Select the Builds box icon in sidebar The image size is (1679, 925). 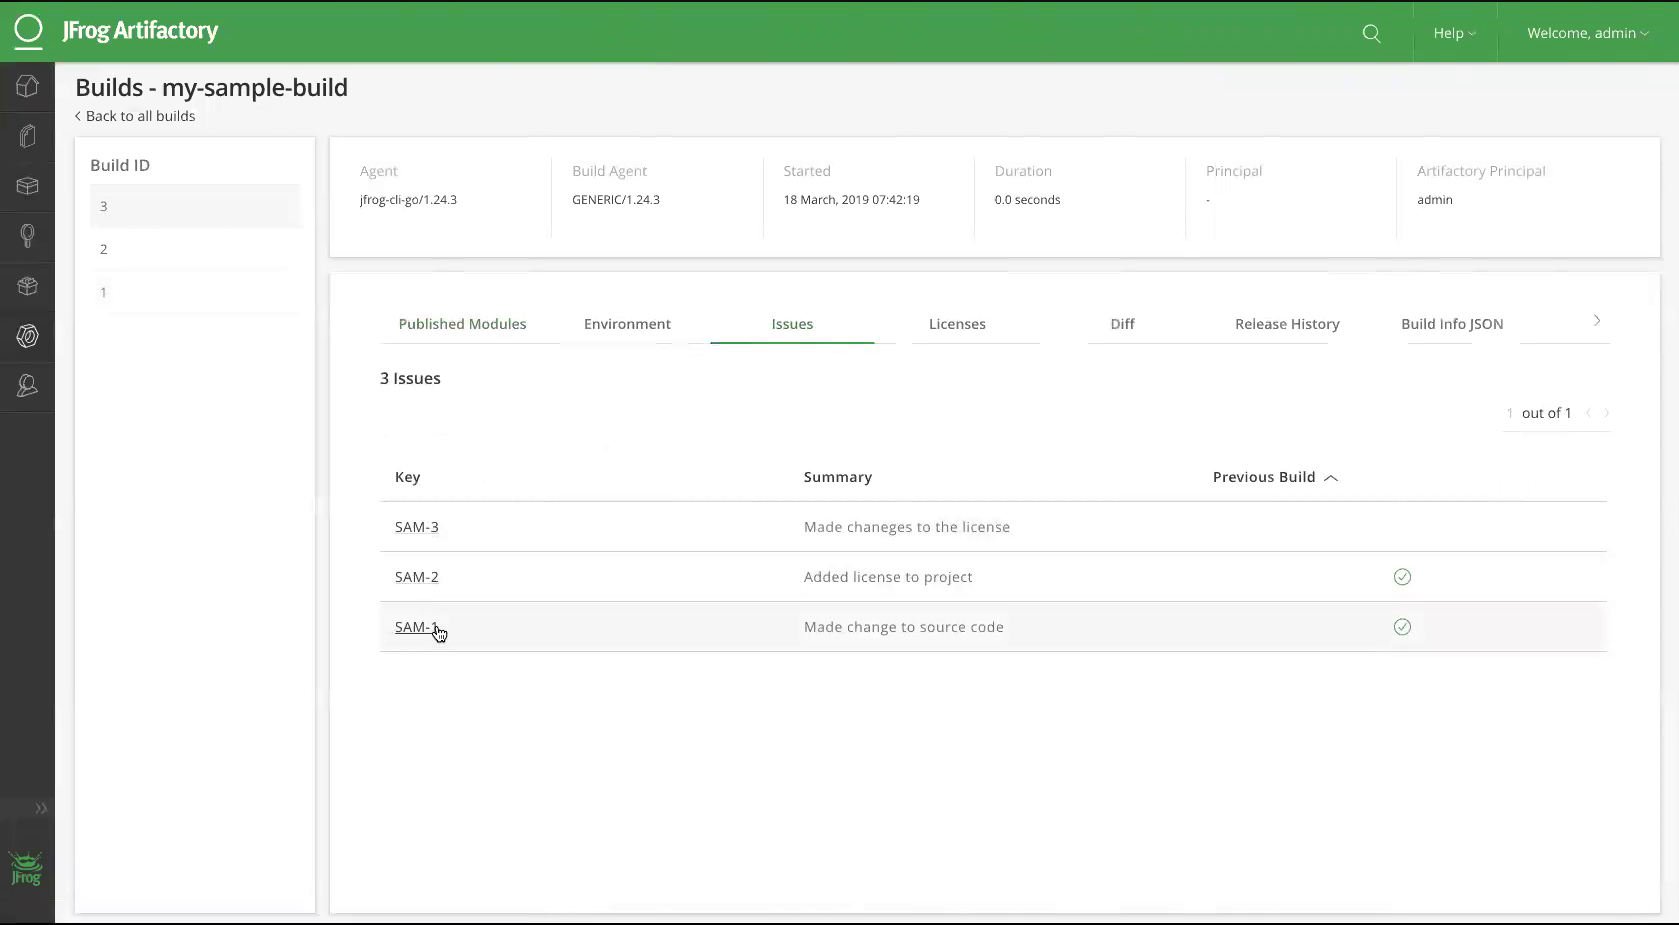coord(27,186)
